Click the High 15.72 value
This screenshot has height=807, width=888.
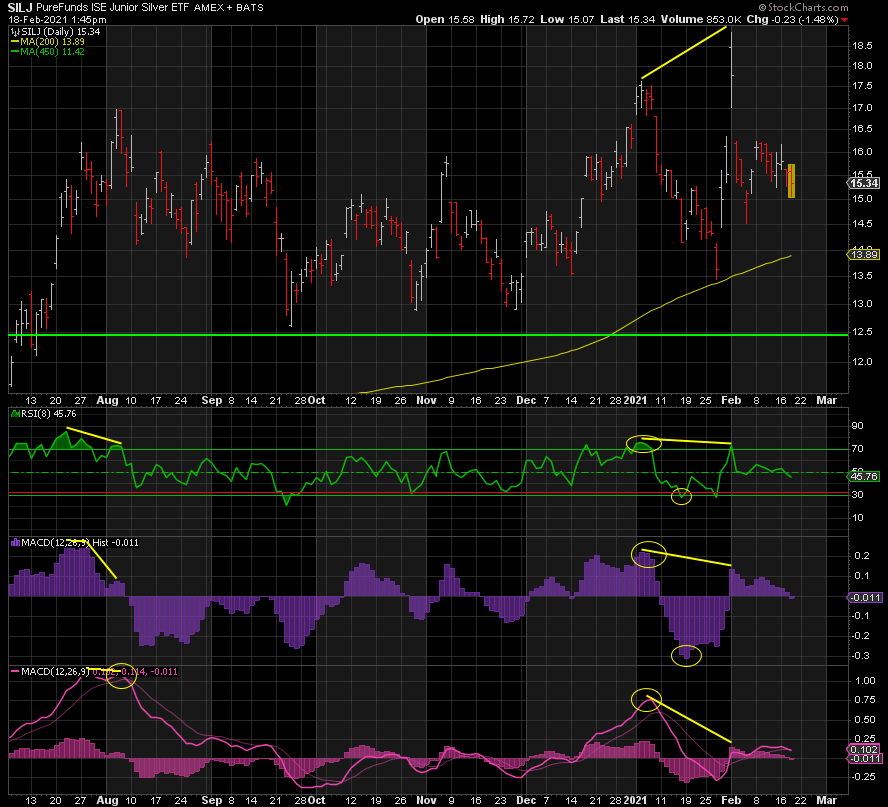coord(507,19)
